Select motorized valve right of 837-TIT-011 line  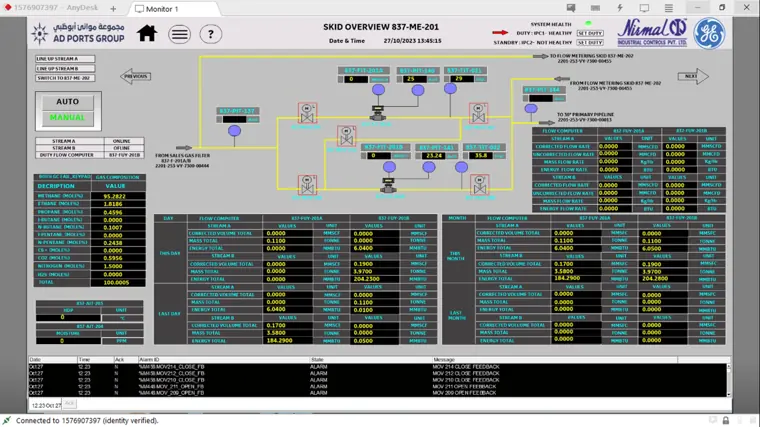tap(478, 113)
